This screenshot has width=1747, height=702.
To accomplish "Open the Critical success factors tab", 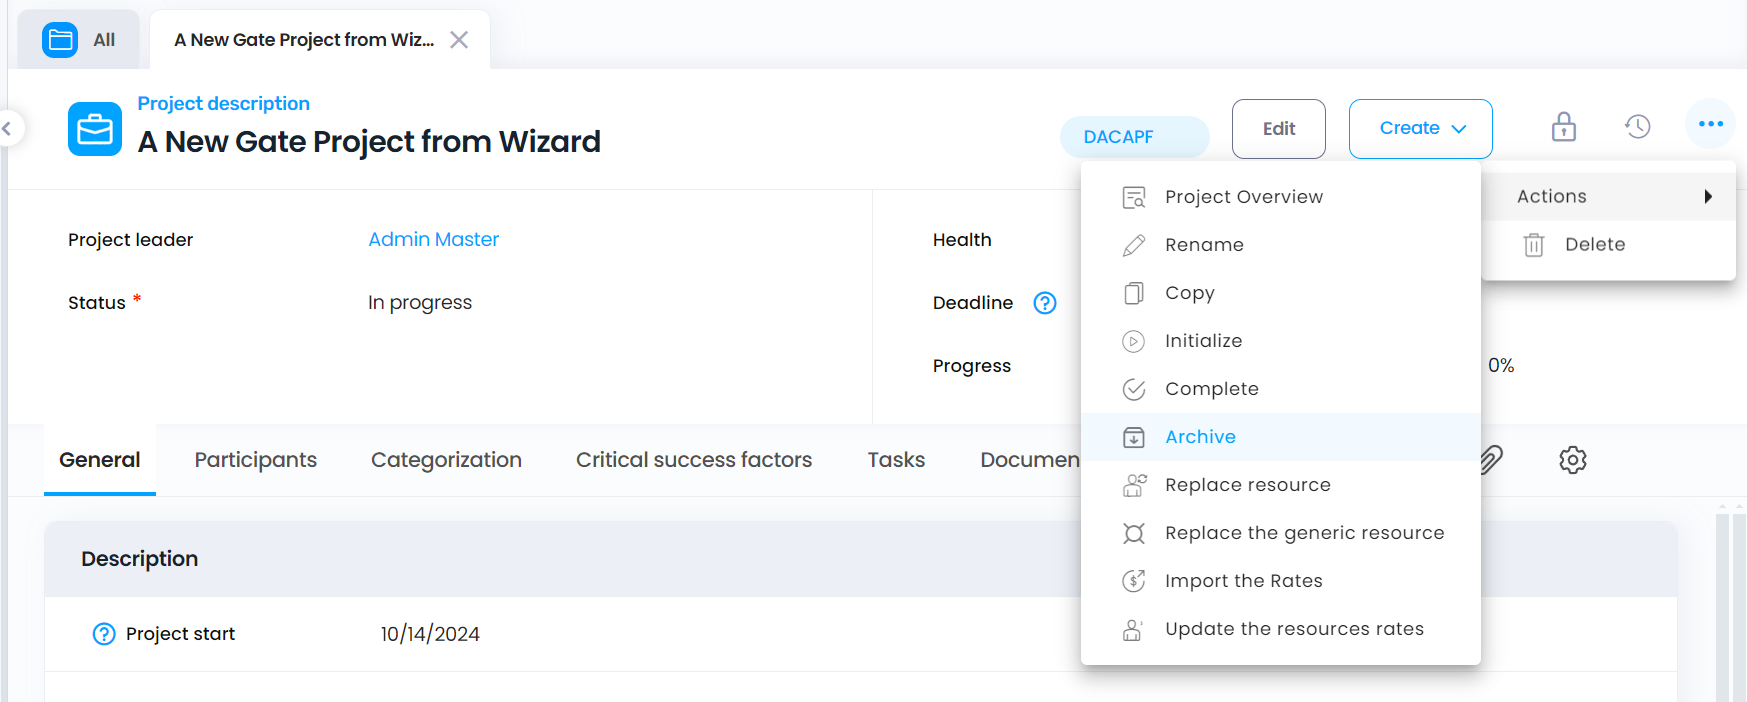I will tap(694, 460).
